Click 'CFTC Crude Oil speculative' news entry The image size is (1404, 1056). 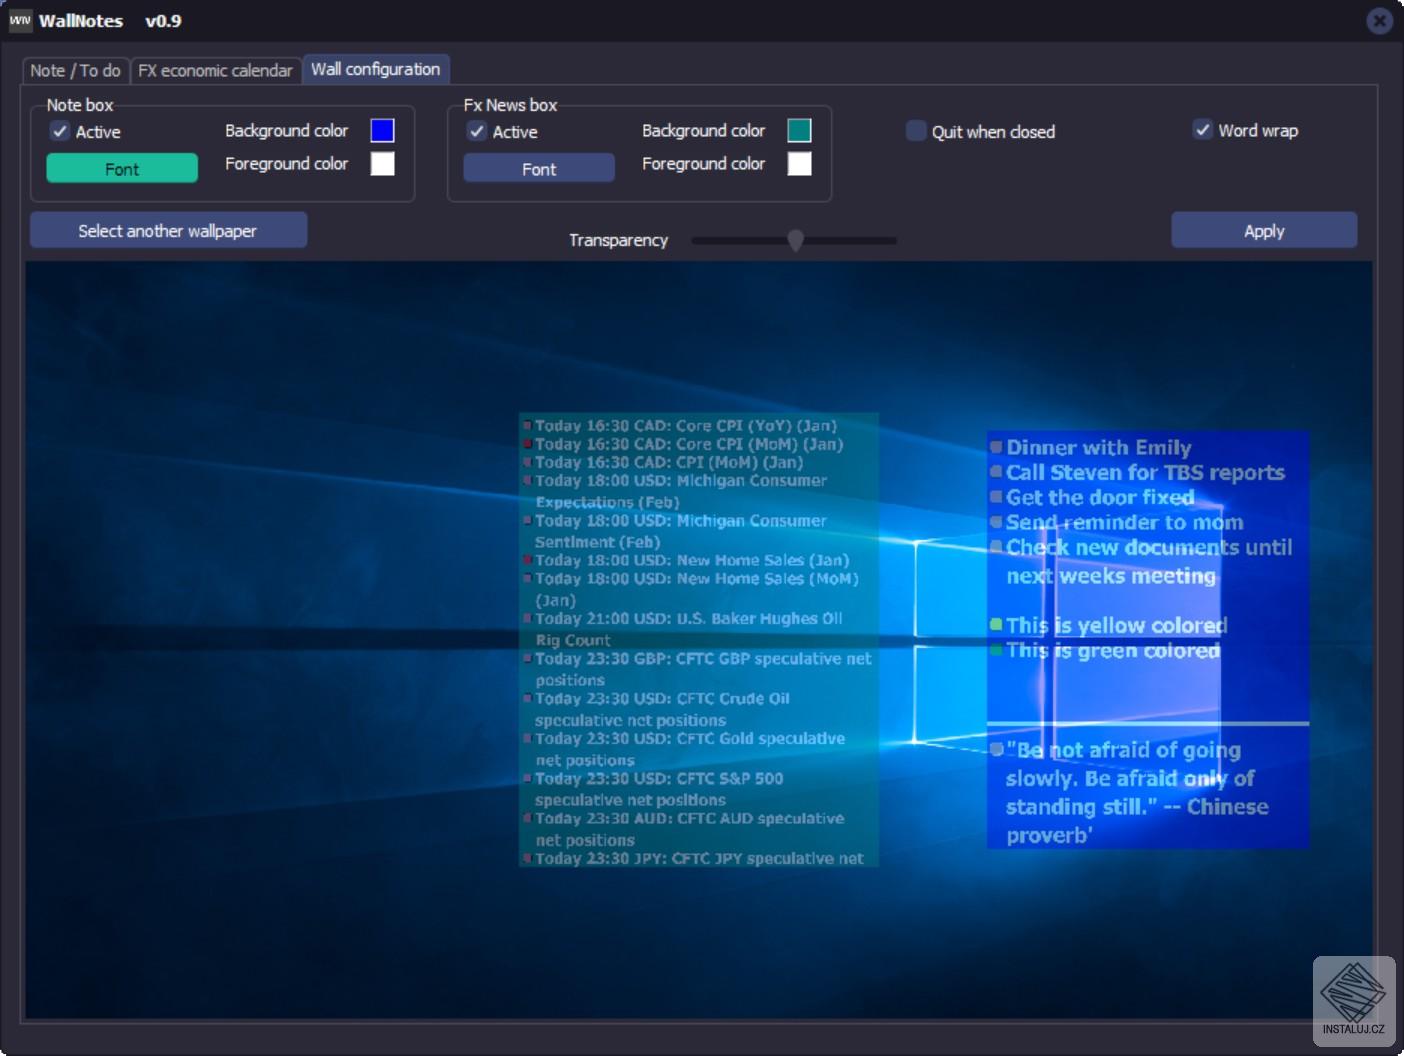point(661,709)
